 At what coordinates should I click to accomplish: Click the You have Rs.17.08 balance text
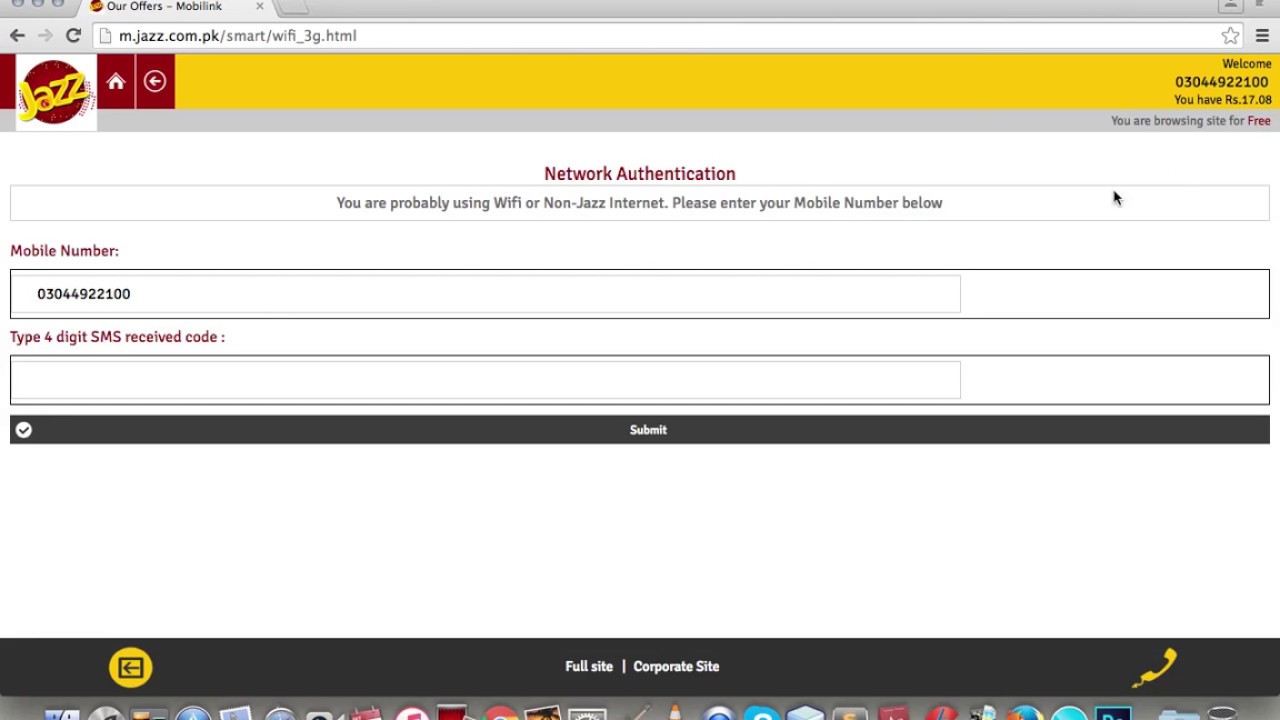[x=1223, y=100]
